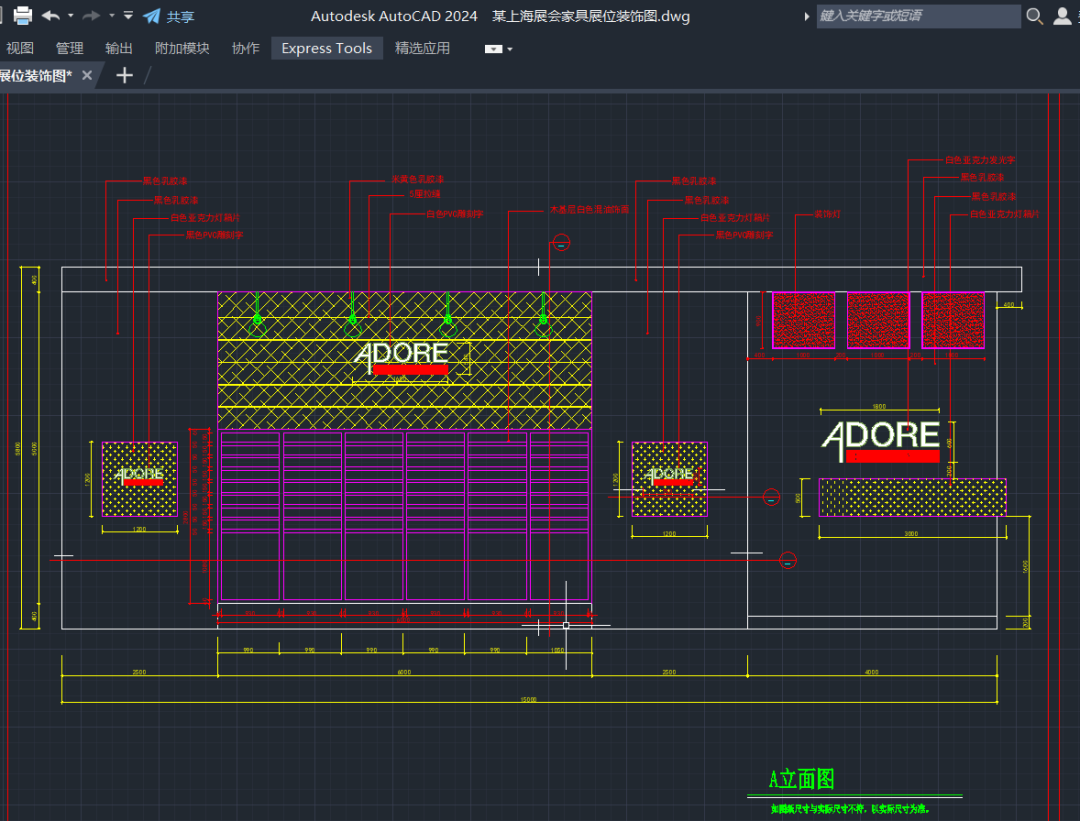This screenshot has width=1080, height=821.
Task: Open the Undo history dropdown arrow
Action: [70, 15]
